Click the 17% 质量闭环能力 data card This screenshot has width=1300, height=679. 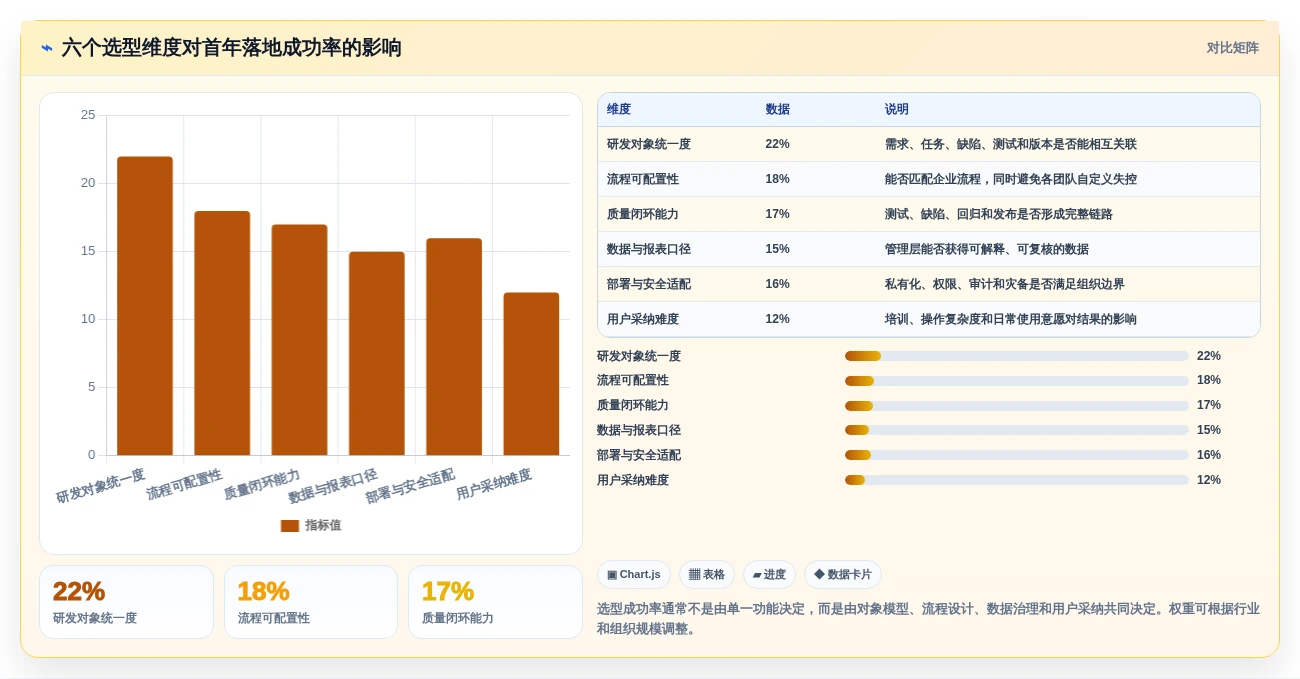[495, 602]
